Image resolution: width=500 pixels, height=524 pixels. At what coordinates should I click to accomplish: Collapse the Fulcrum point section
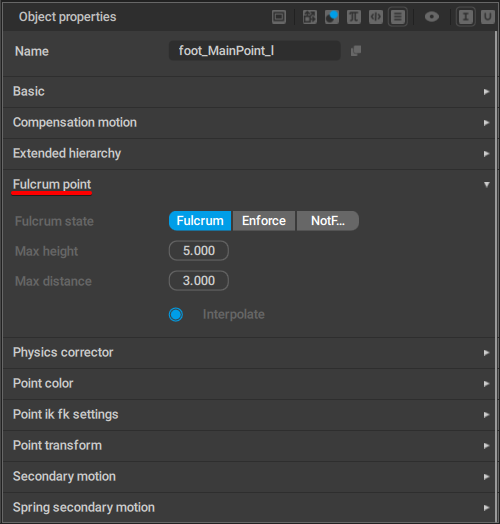(249, 184)
